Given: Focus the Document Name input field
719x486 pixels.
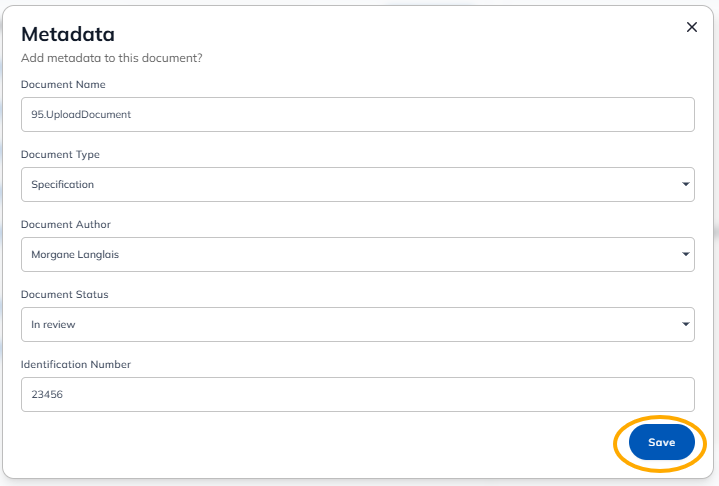Looking at the screenshot, I should pyautogui.click(x=357, y=114).
